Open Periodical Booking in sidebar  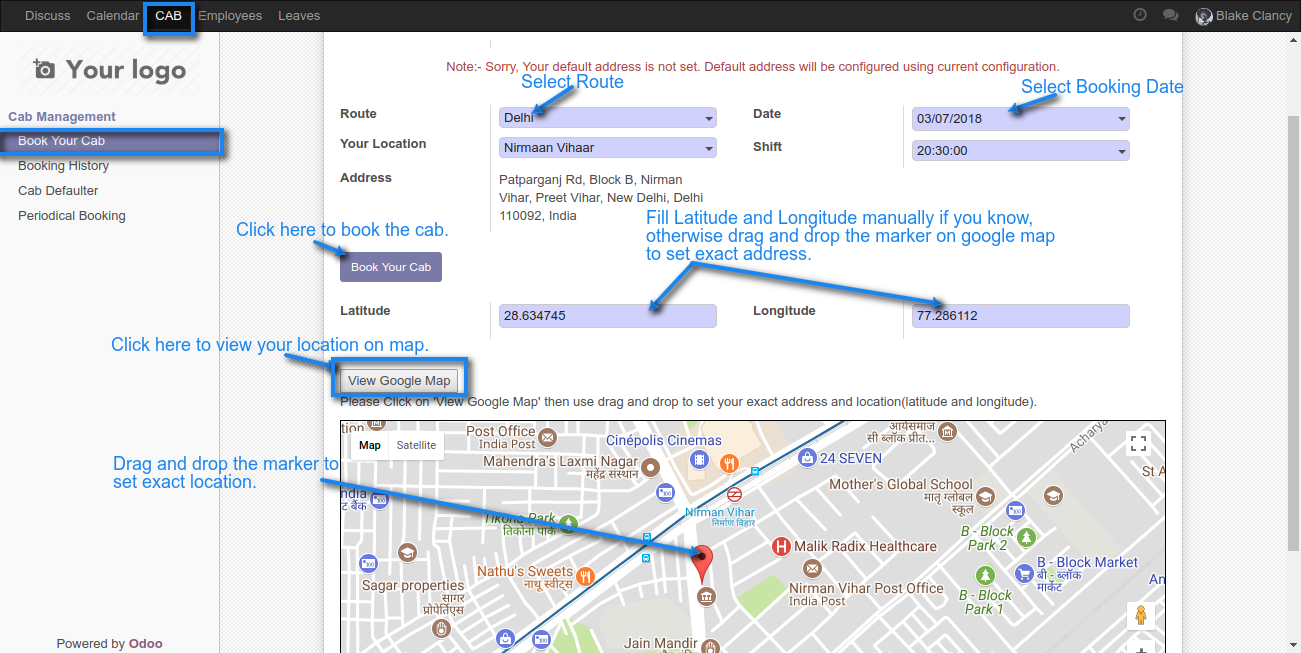[72, 216]
